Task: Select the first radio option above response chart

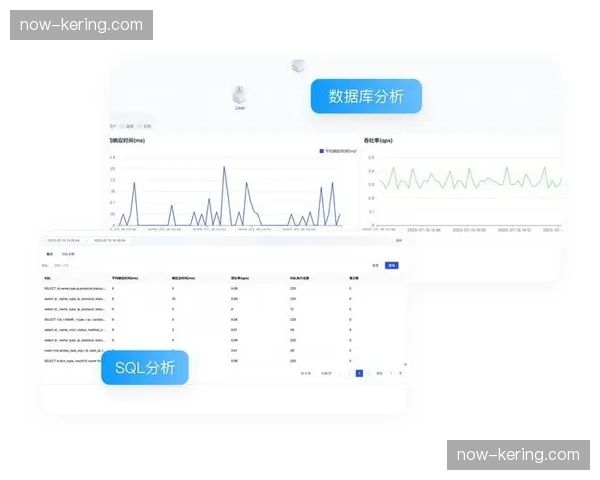Action: pos(122,126)
